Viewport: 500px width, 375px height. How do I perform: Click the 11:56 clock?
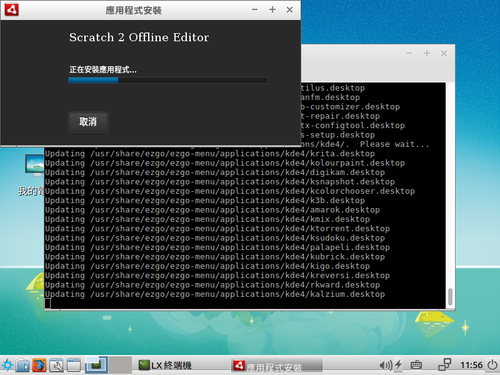click(x=471, y=365)
